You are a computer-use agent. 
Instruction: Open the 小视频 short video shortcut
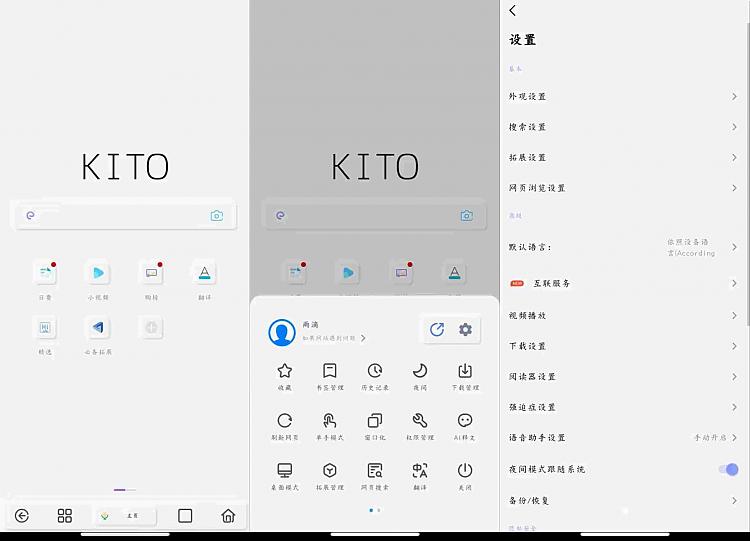pyautogui.click(x=98, y=272)
